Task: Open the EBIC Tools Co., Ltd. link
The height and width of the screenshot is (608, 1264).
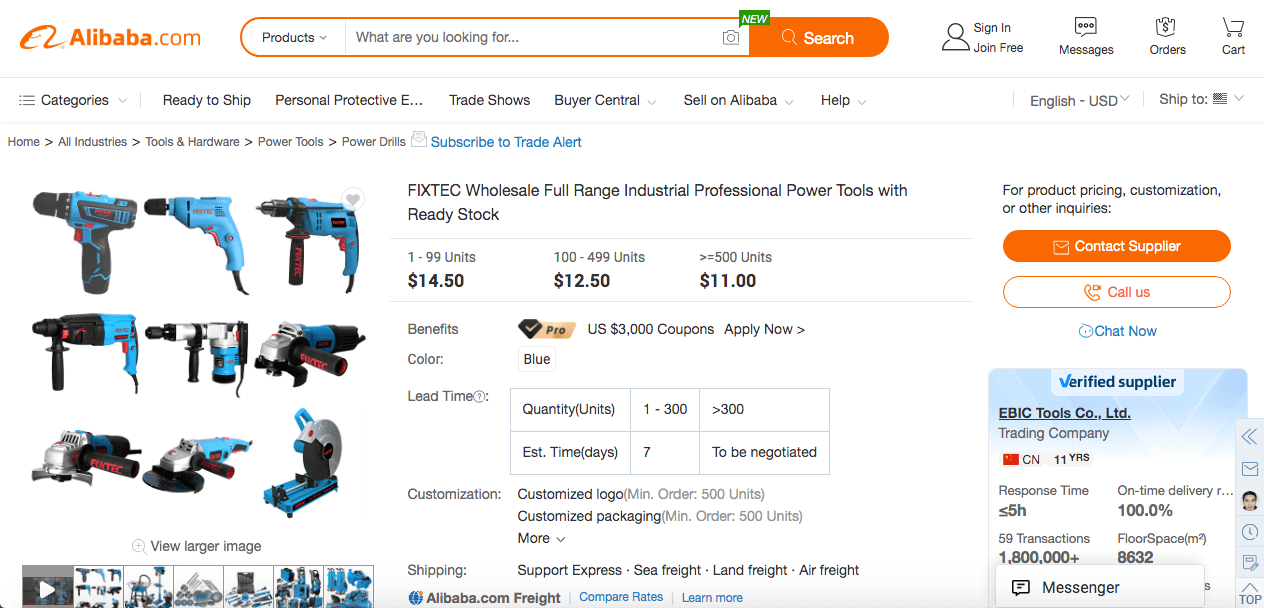Action: coord(1064,413)
